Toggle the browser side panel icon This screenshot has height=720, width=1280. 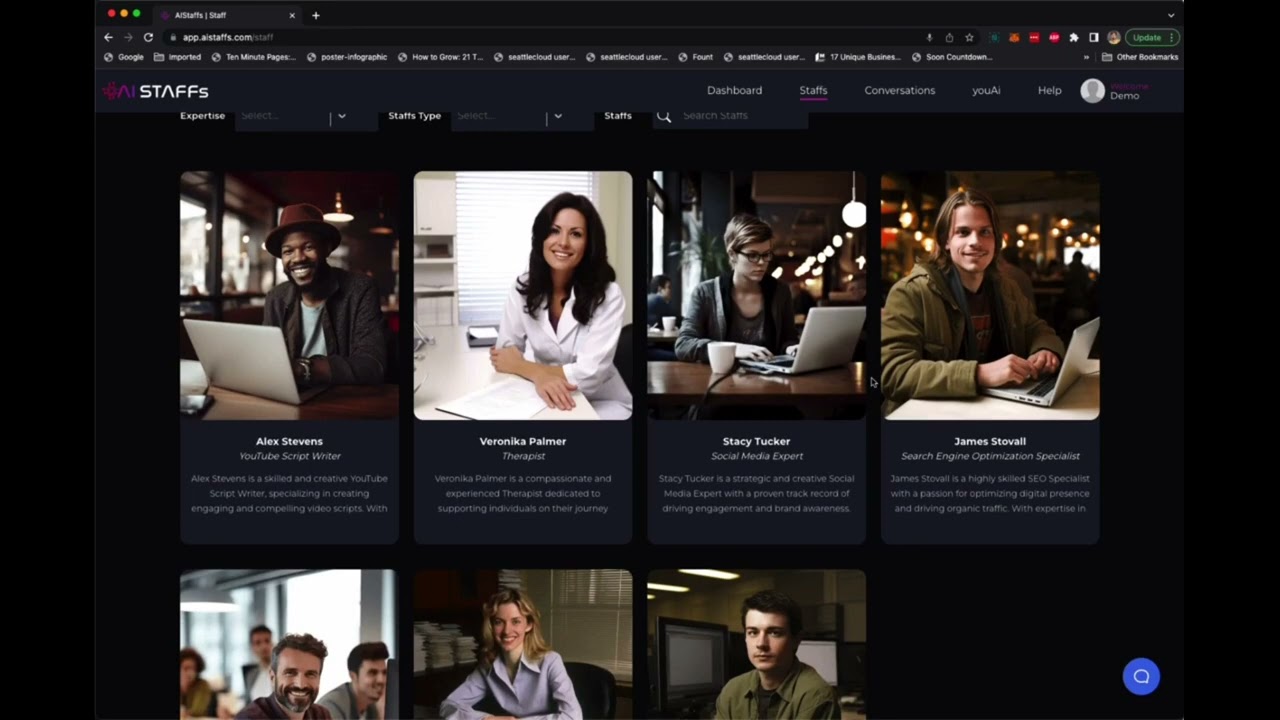(1094, 37)
